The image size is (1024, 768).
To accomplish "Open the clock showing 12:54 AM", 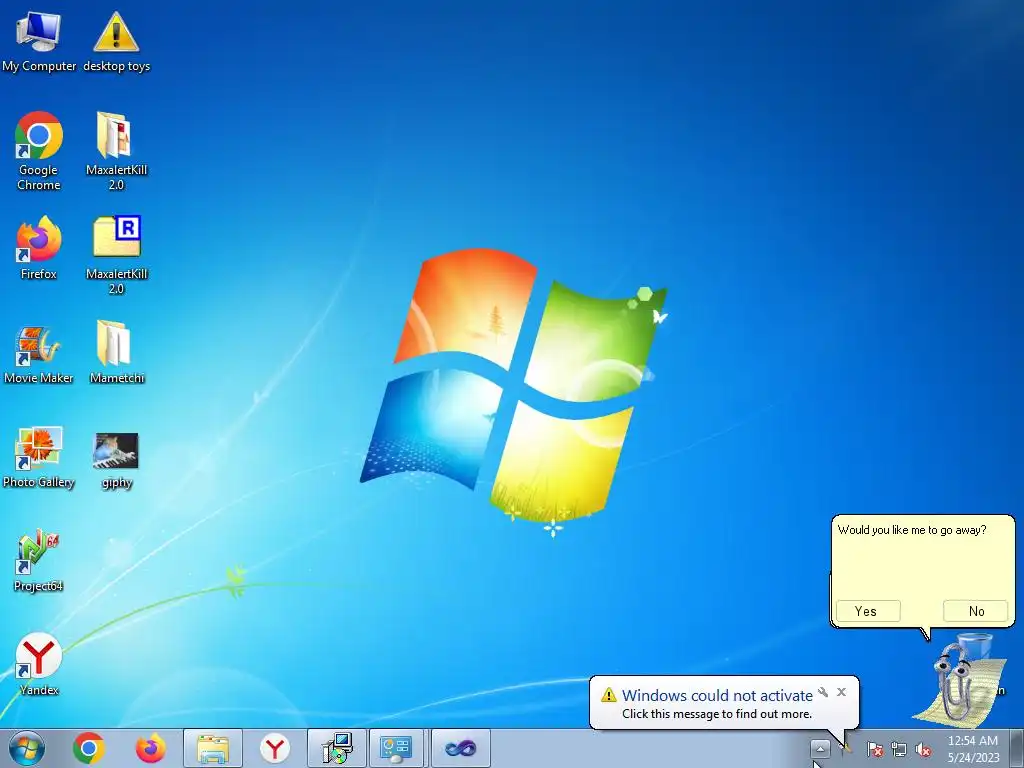I will click(973, 748).
